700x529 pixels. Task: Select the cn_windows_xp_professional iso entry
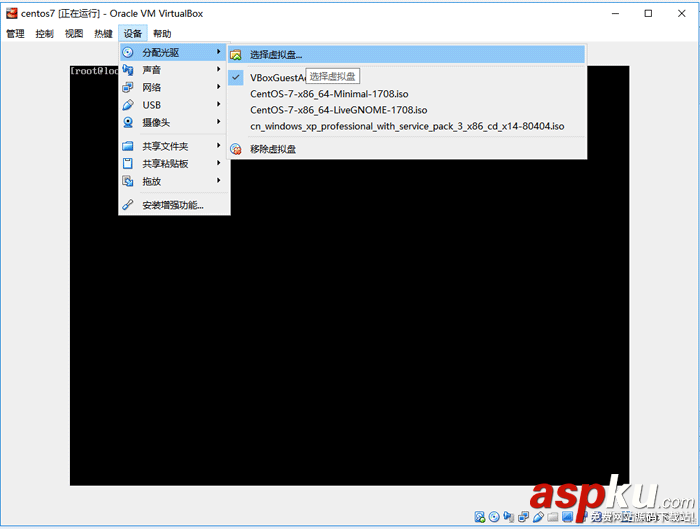pyautogui.click(x=407, y=126)
